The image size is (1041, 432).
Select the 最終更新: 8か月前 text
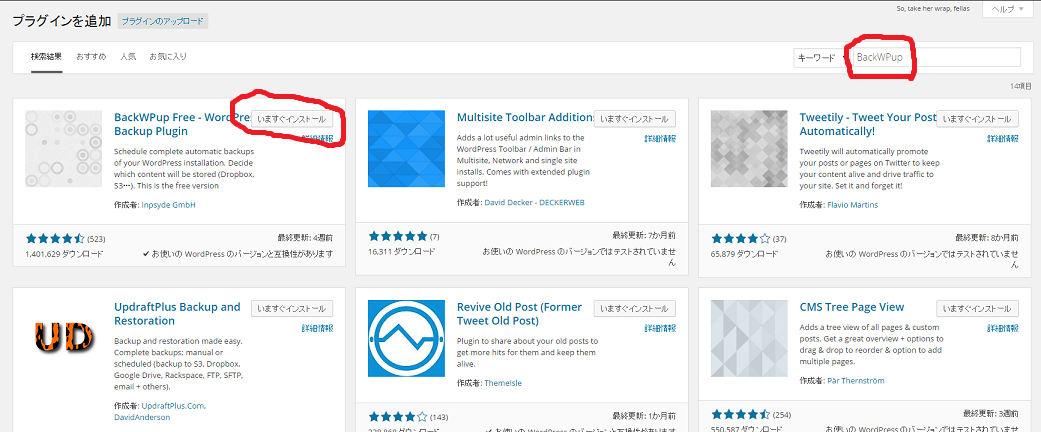pos(987,238)
